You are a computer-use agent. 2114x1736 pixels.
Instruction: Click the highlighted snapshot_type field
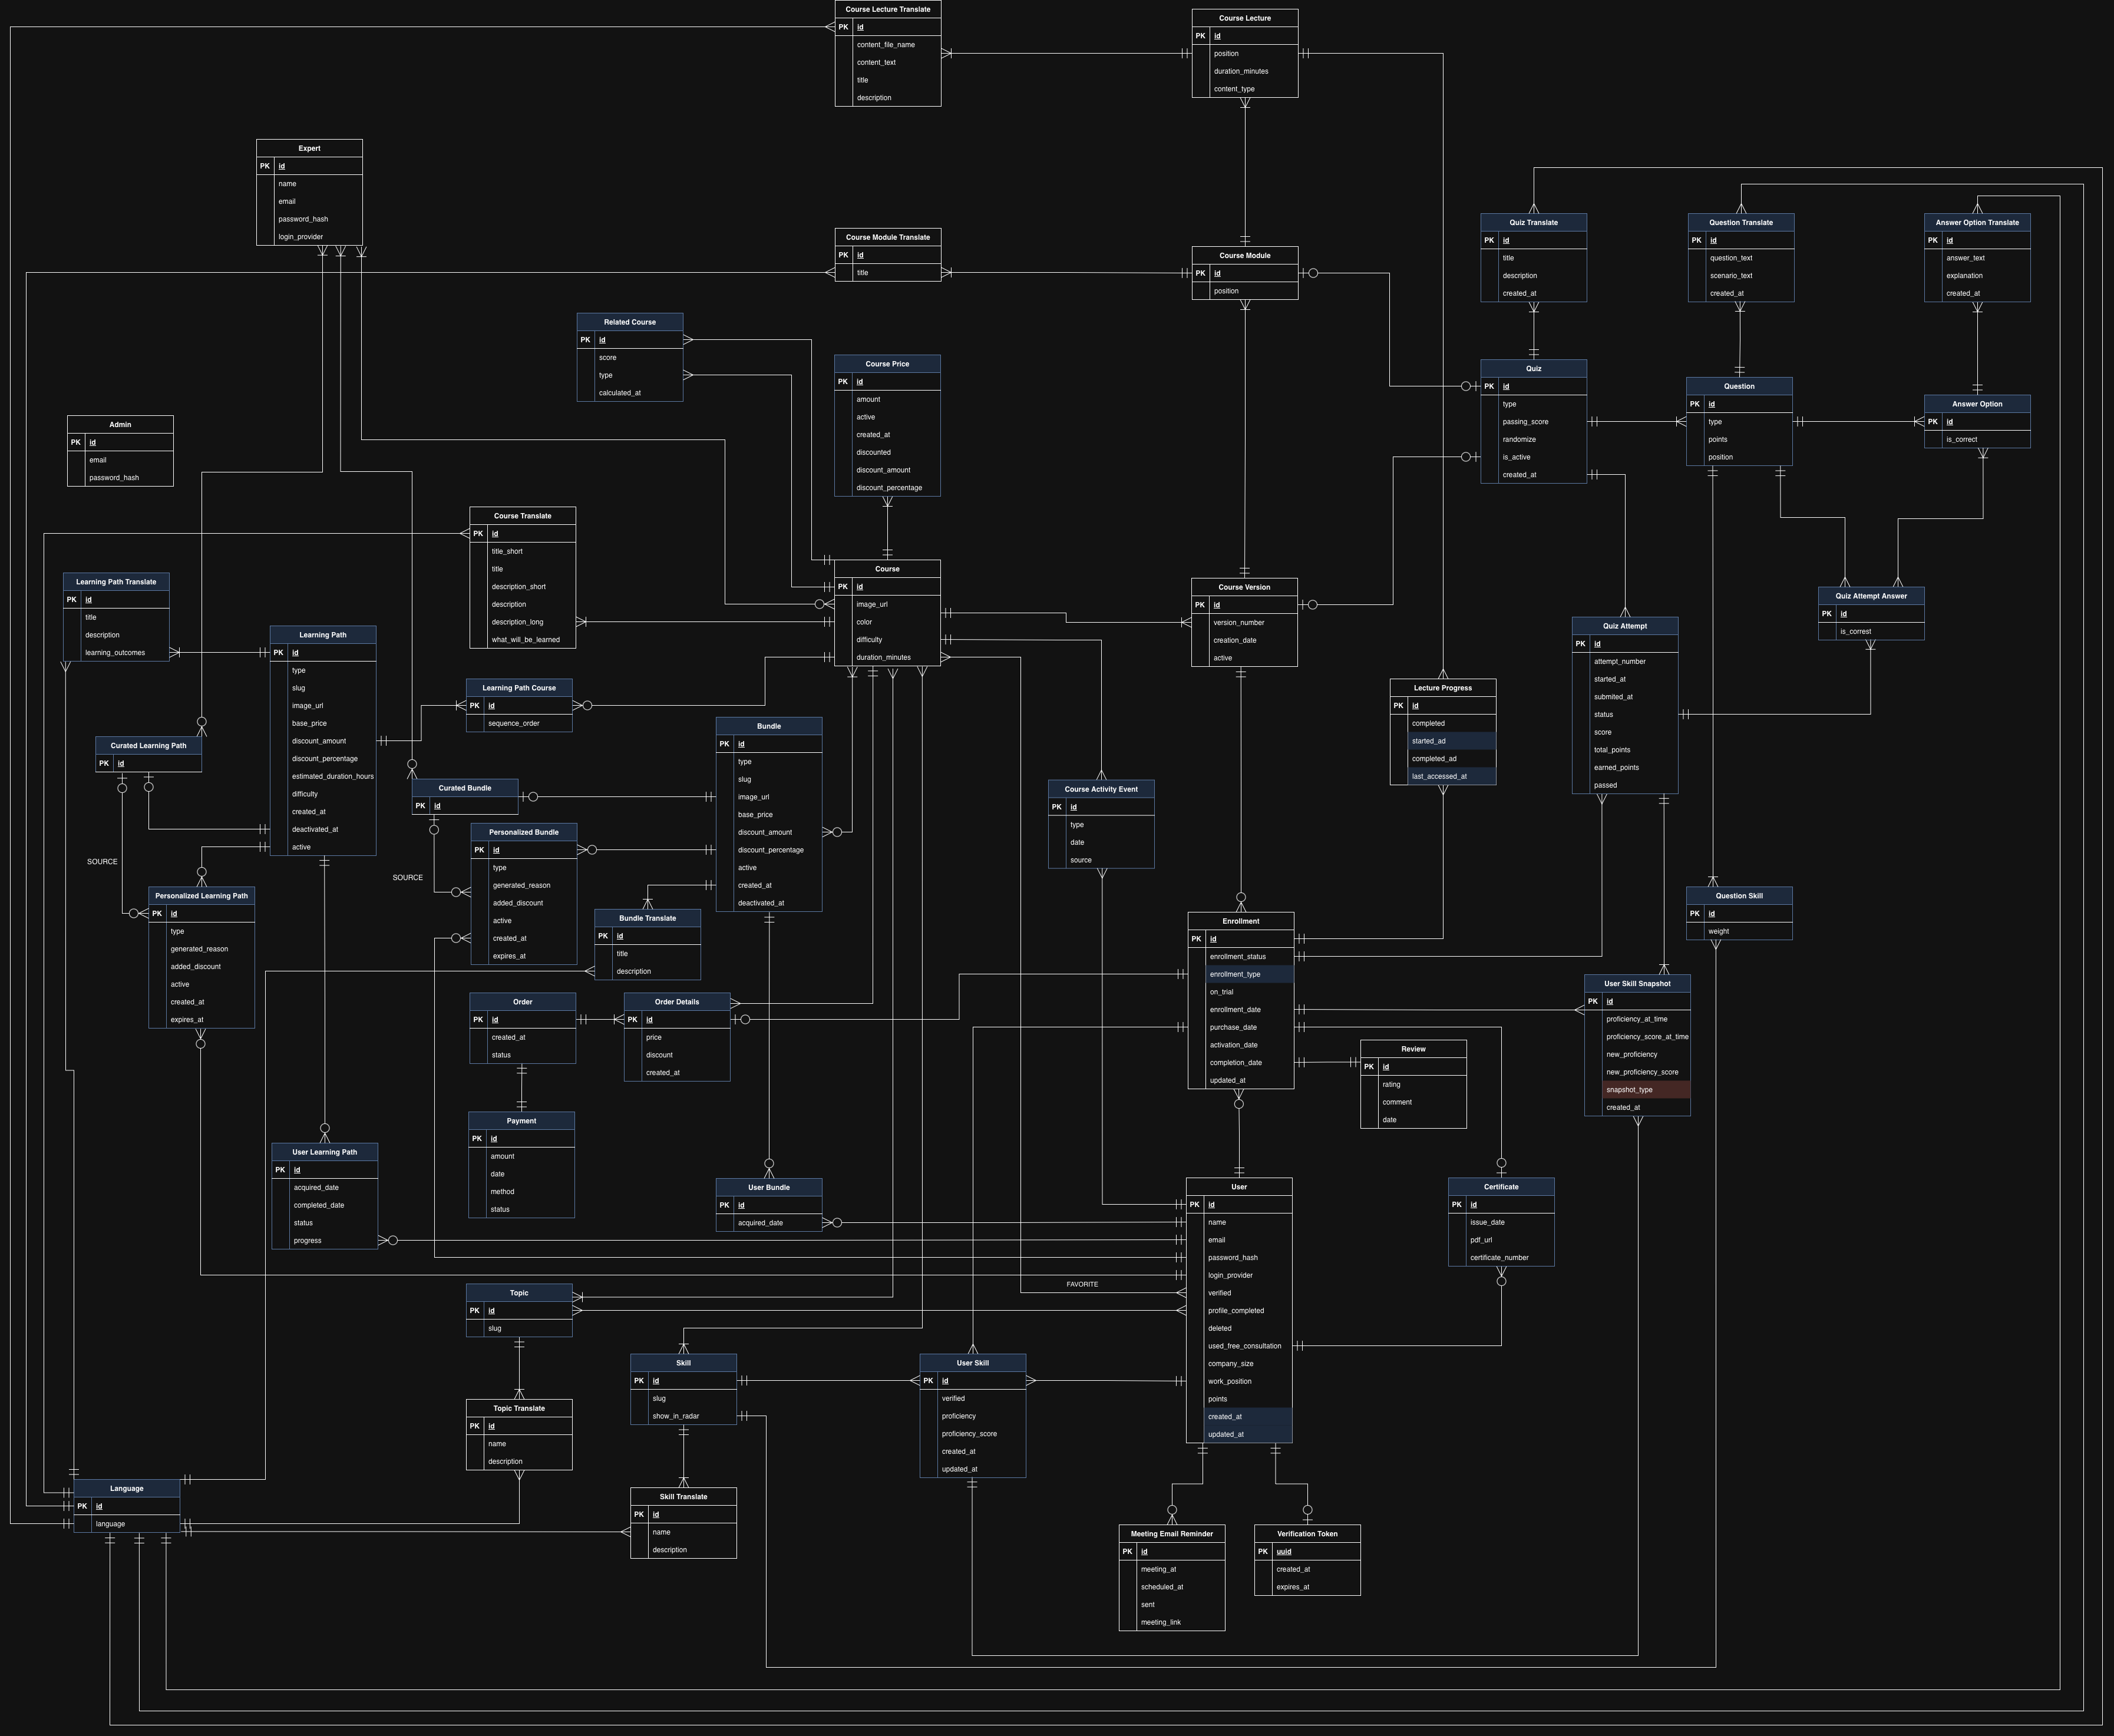point(1629,1090)
